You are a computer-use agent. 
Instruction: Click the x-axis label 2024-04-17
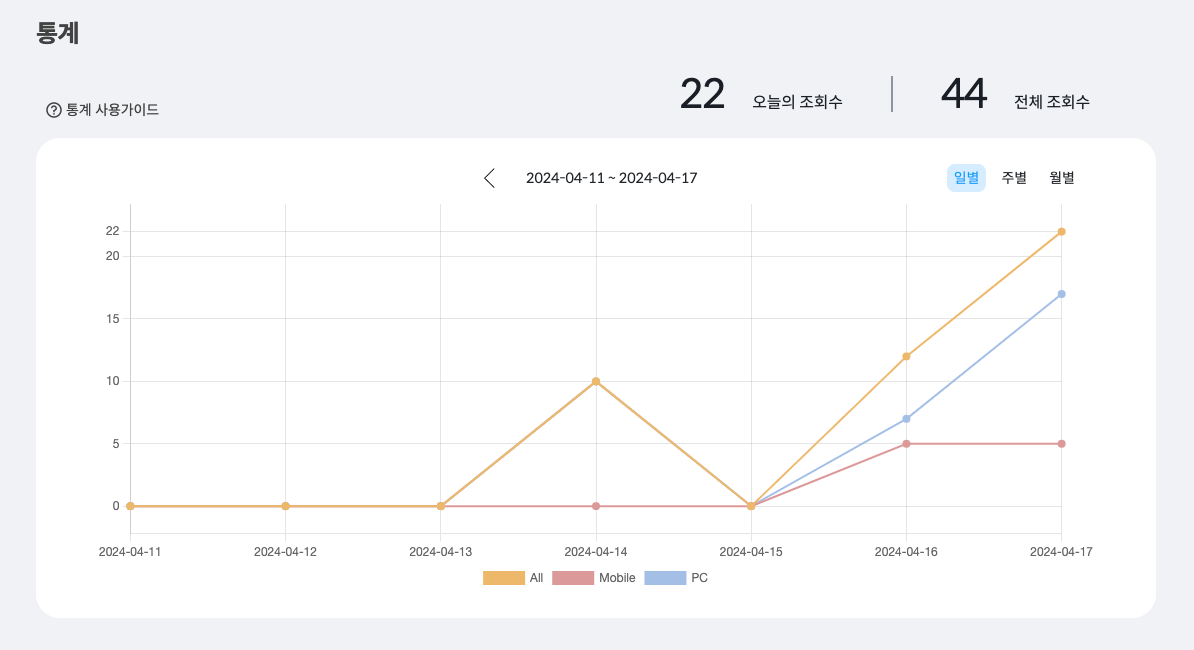click(1062, 552)
